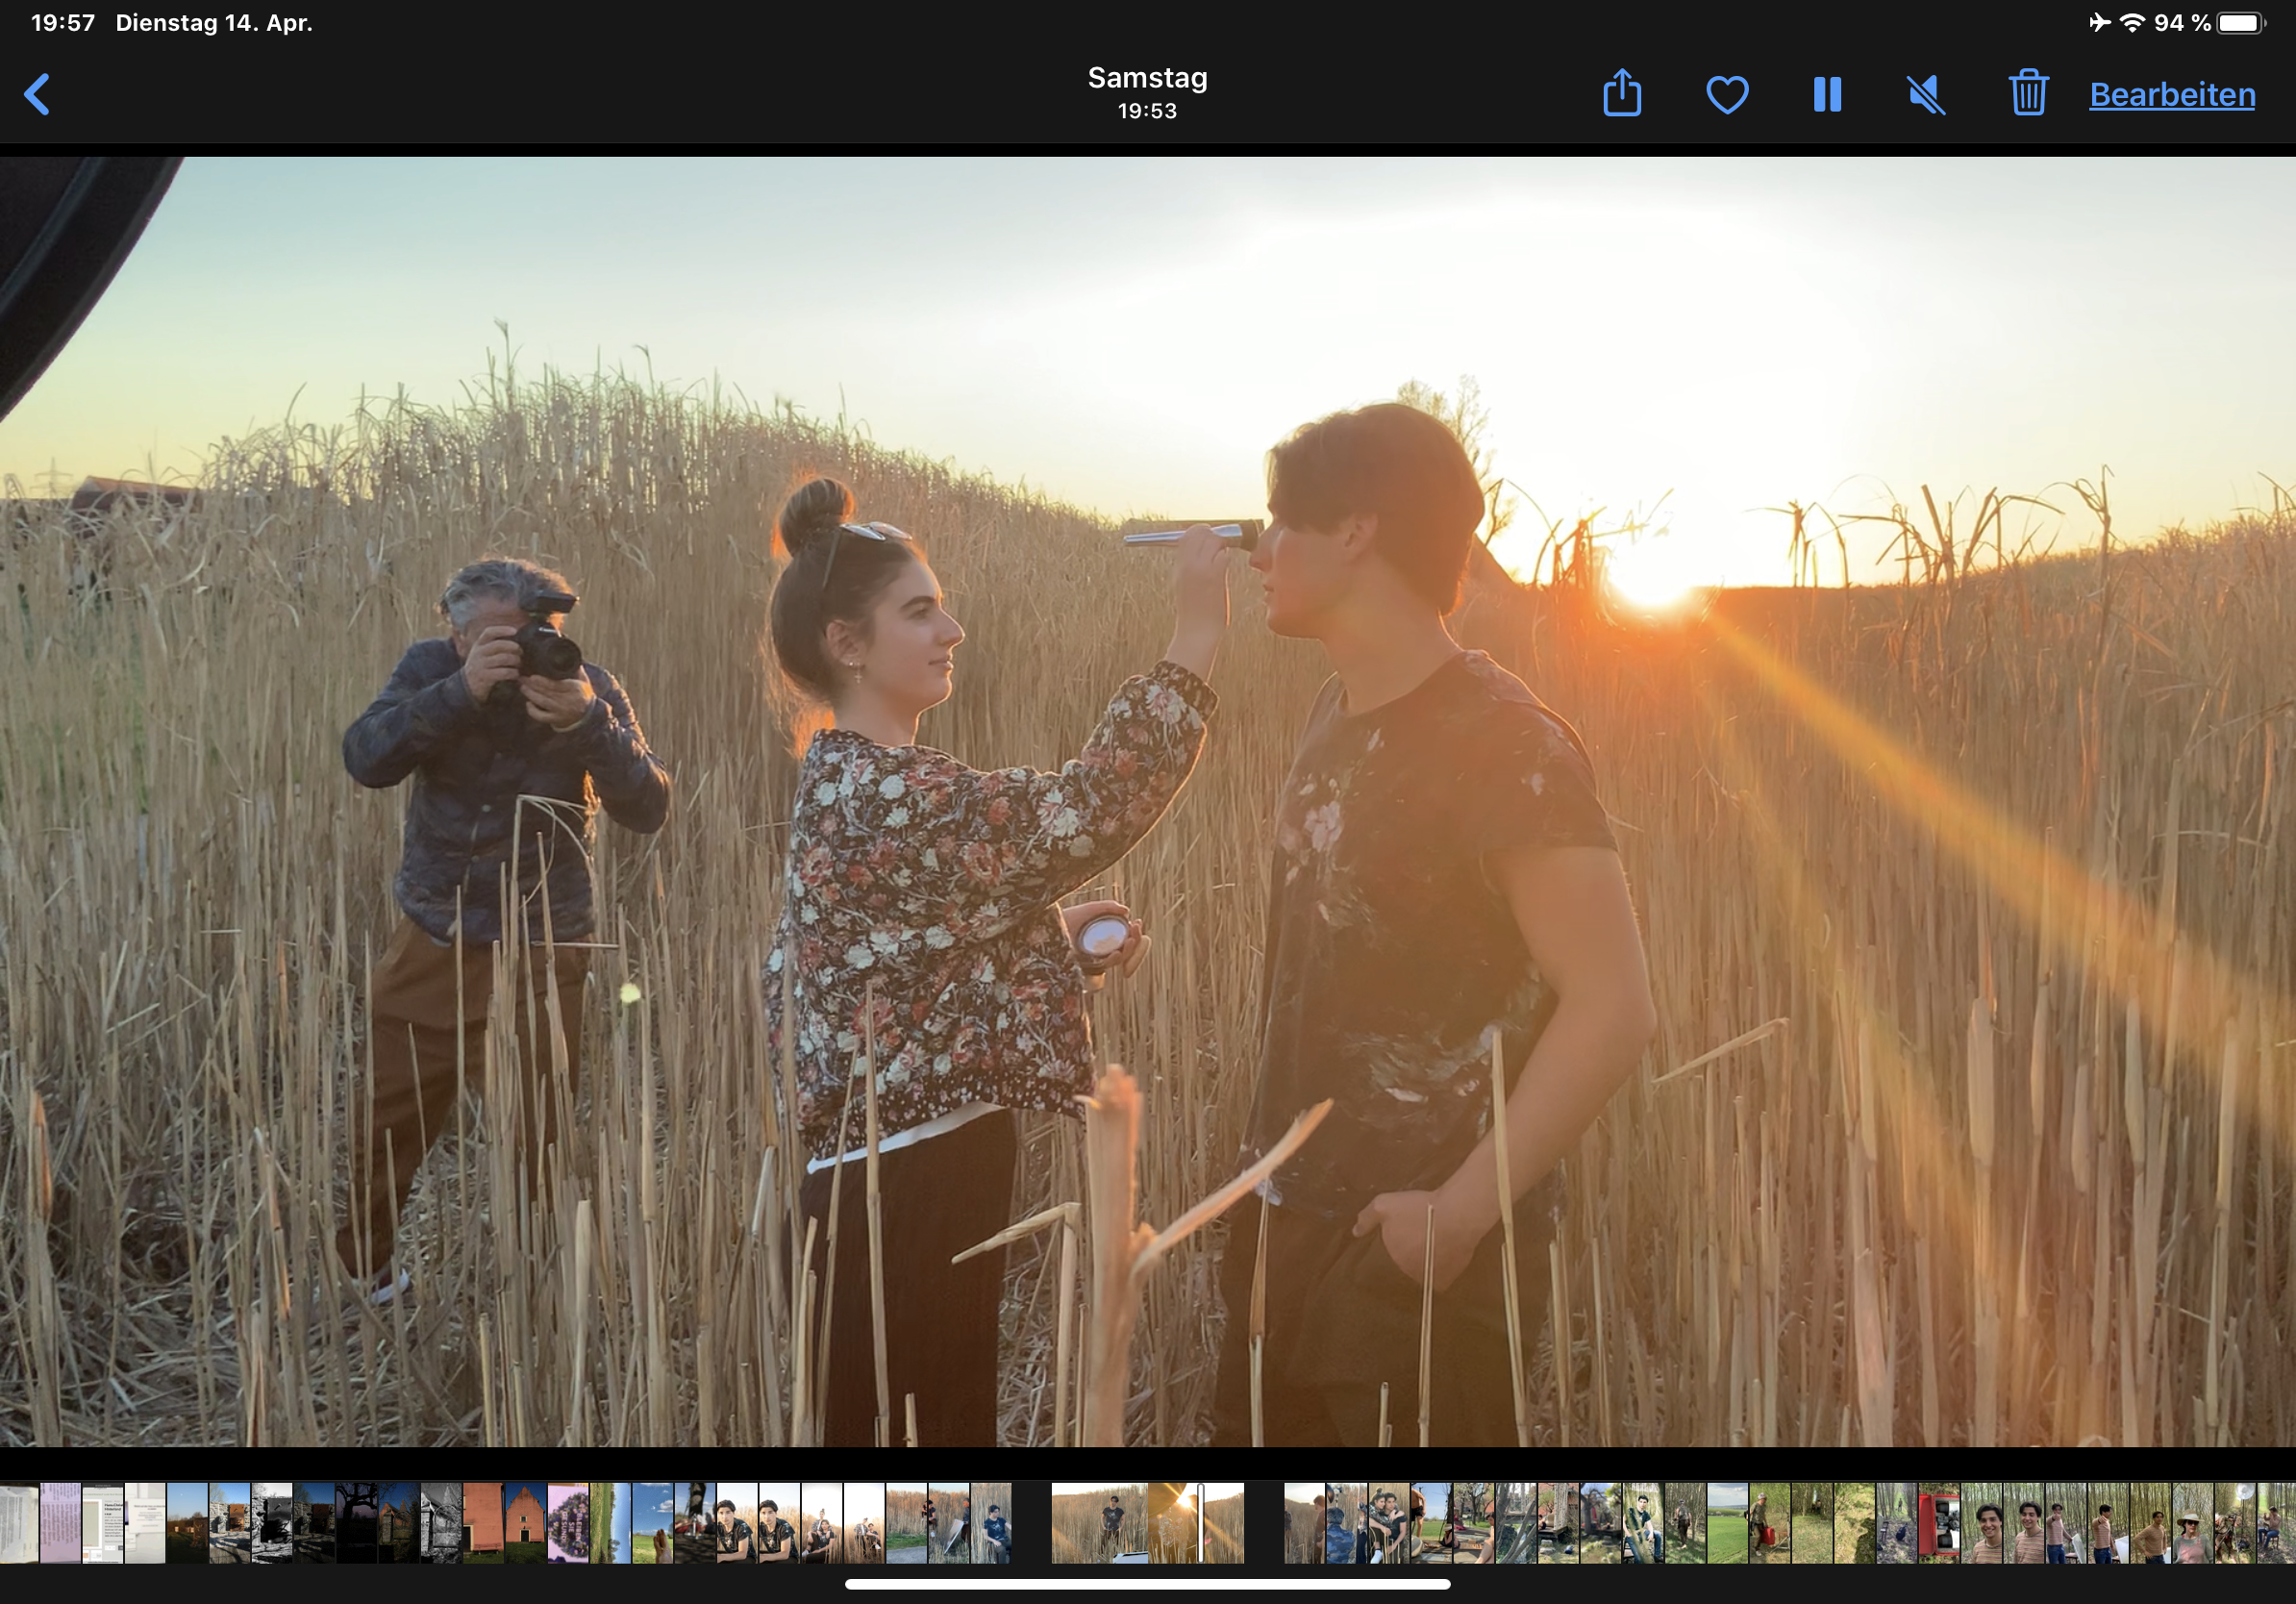Click the video playhead scrubber in filmstrip
The image size is (2296, 1604).
tap(1200, 1523)
